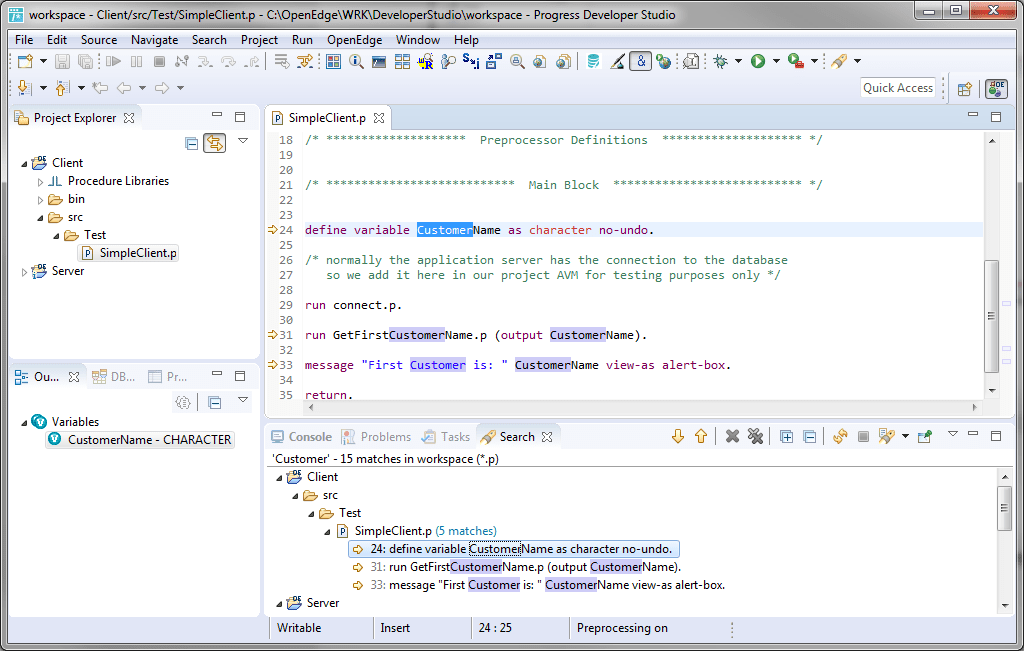Open Debug configurations dropdown arrow
The width and height of the screenshot is (1024, 651).
[x=739, y=61]
